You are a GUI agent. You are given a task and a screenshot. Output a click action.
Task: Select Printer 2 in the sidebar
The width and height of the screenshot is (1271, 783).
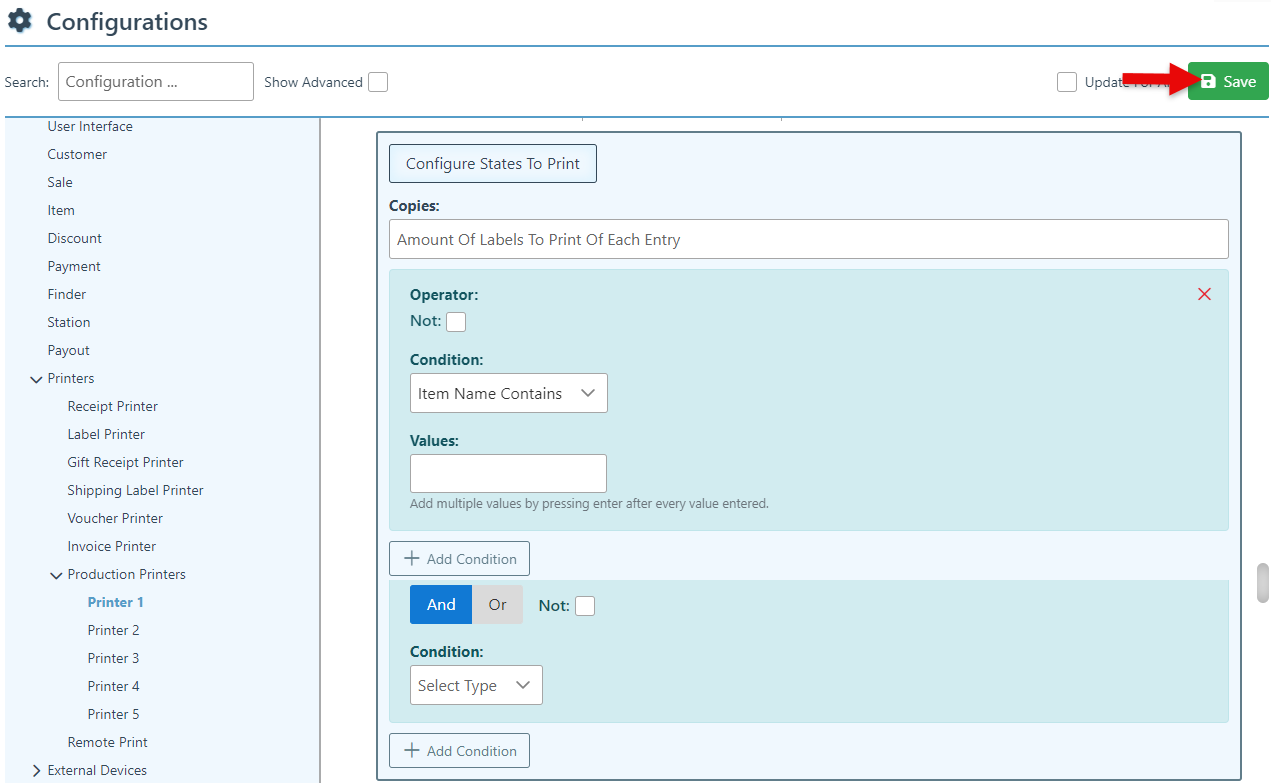pos(113,631)
